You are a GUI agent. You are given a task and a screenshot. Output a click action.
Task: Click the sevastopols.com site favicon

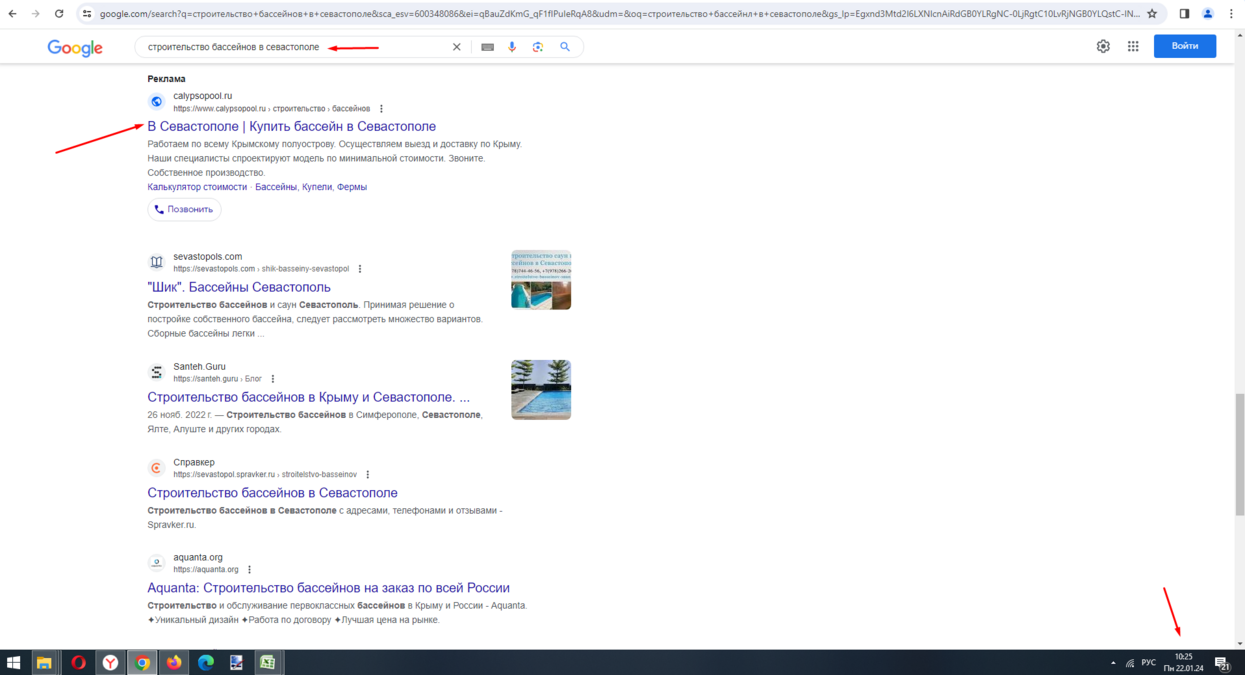click(156, 262)
